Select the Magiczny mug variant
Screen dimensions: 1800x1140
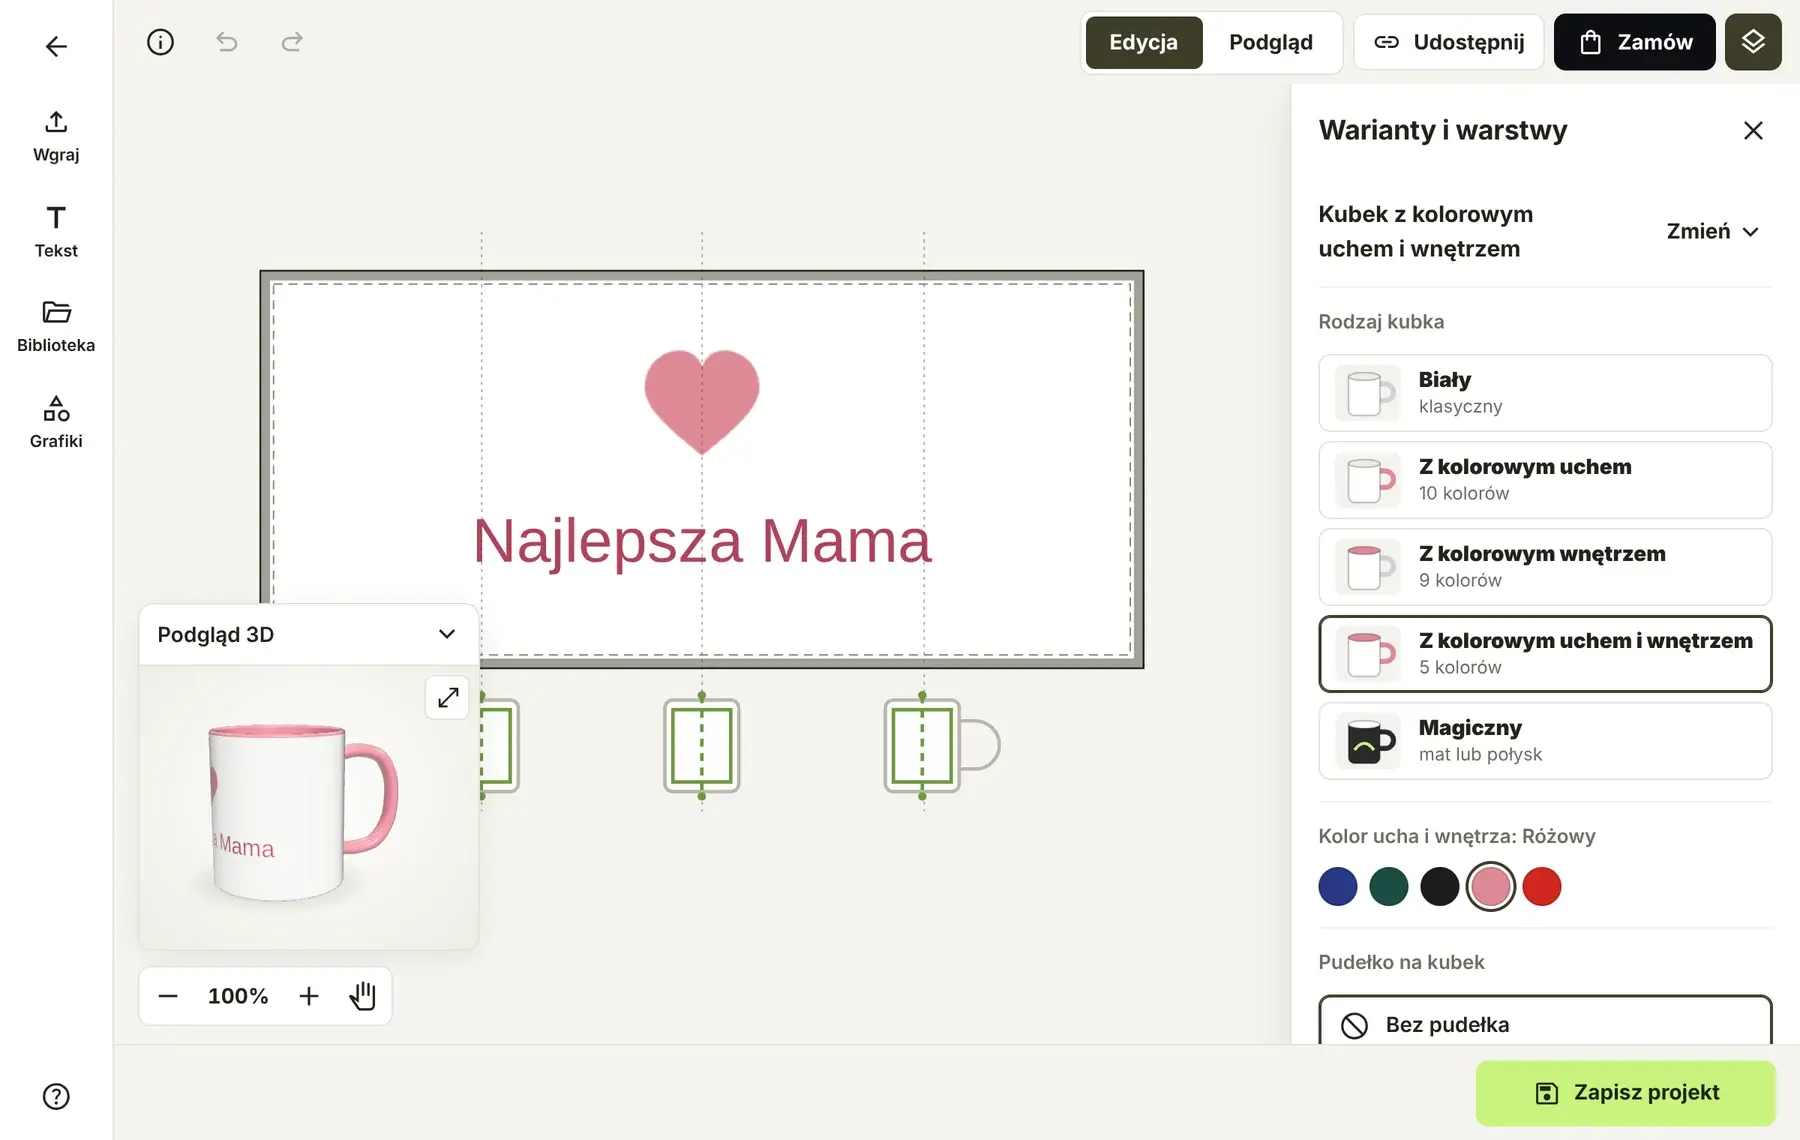(1545, 741)
